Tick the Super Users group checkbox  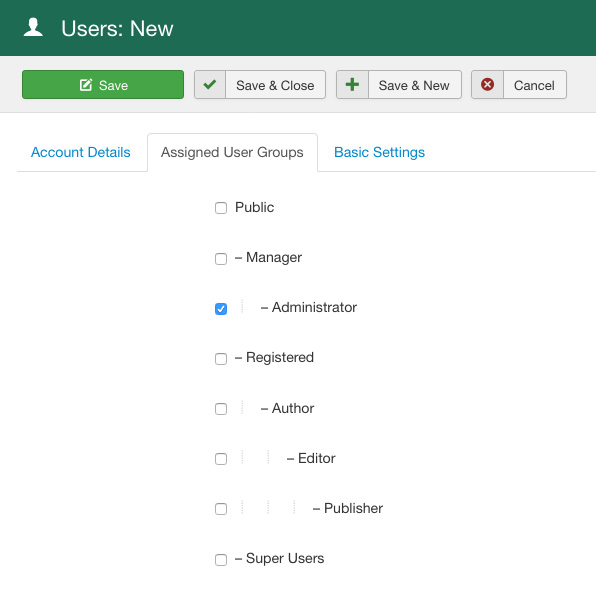(221, 559)
